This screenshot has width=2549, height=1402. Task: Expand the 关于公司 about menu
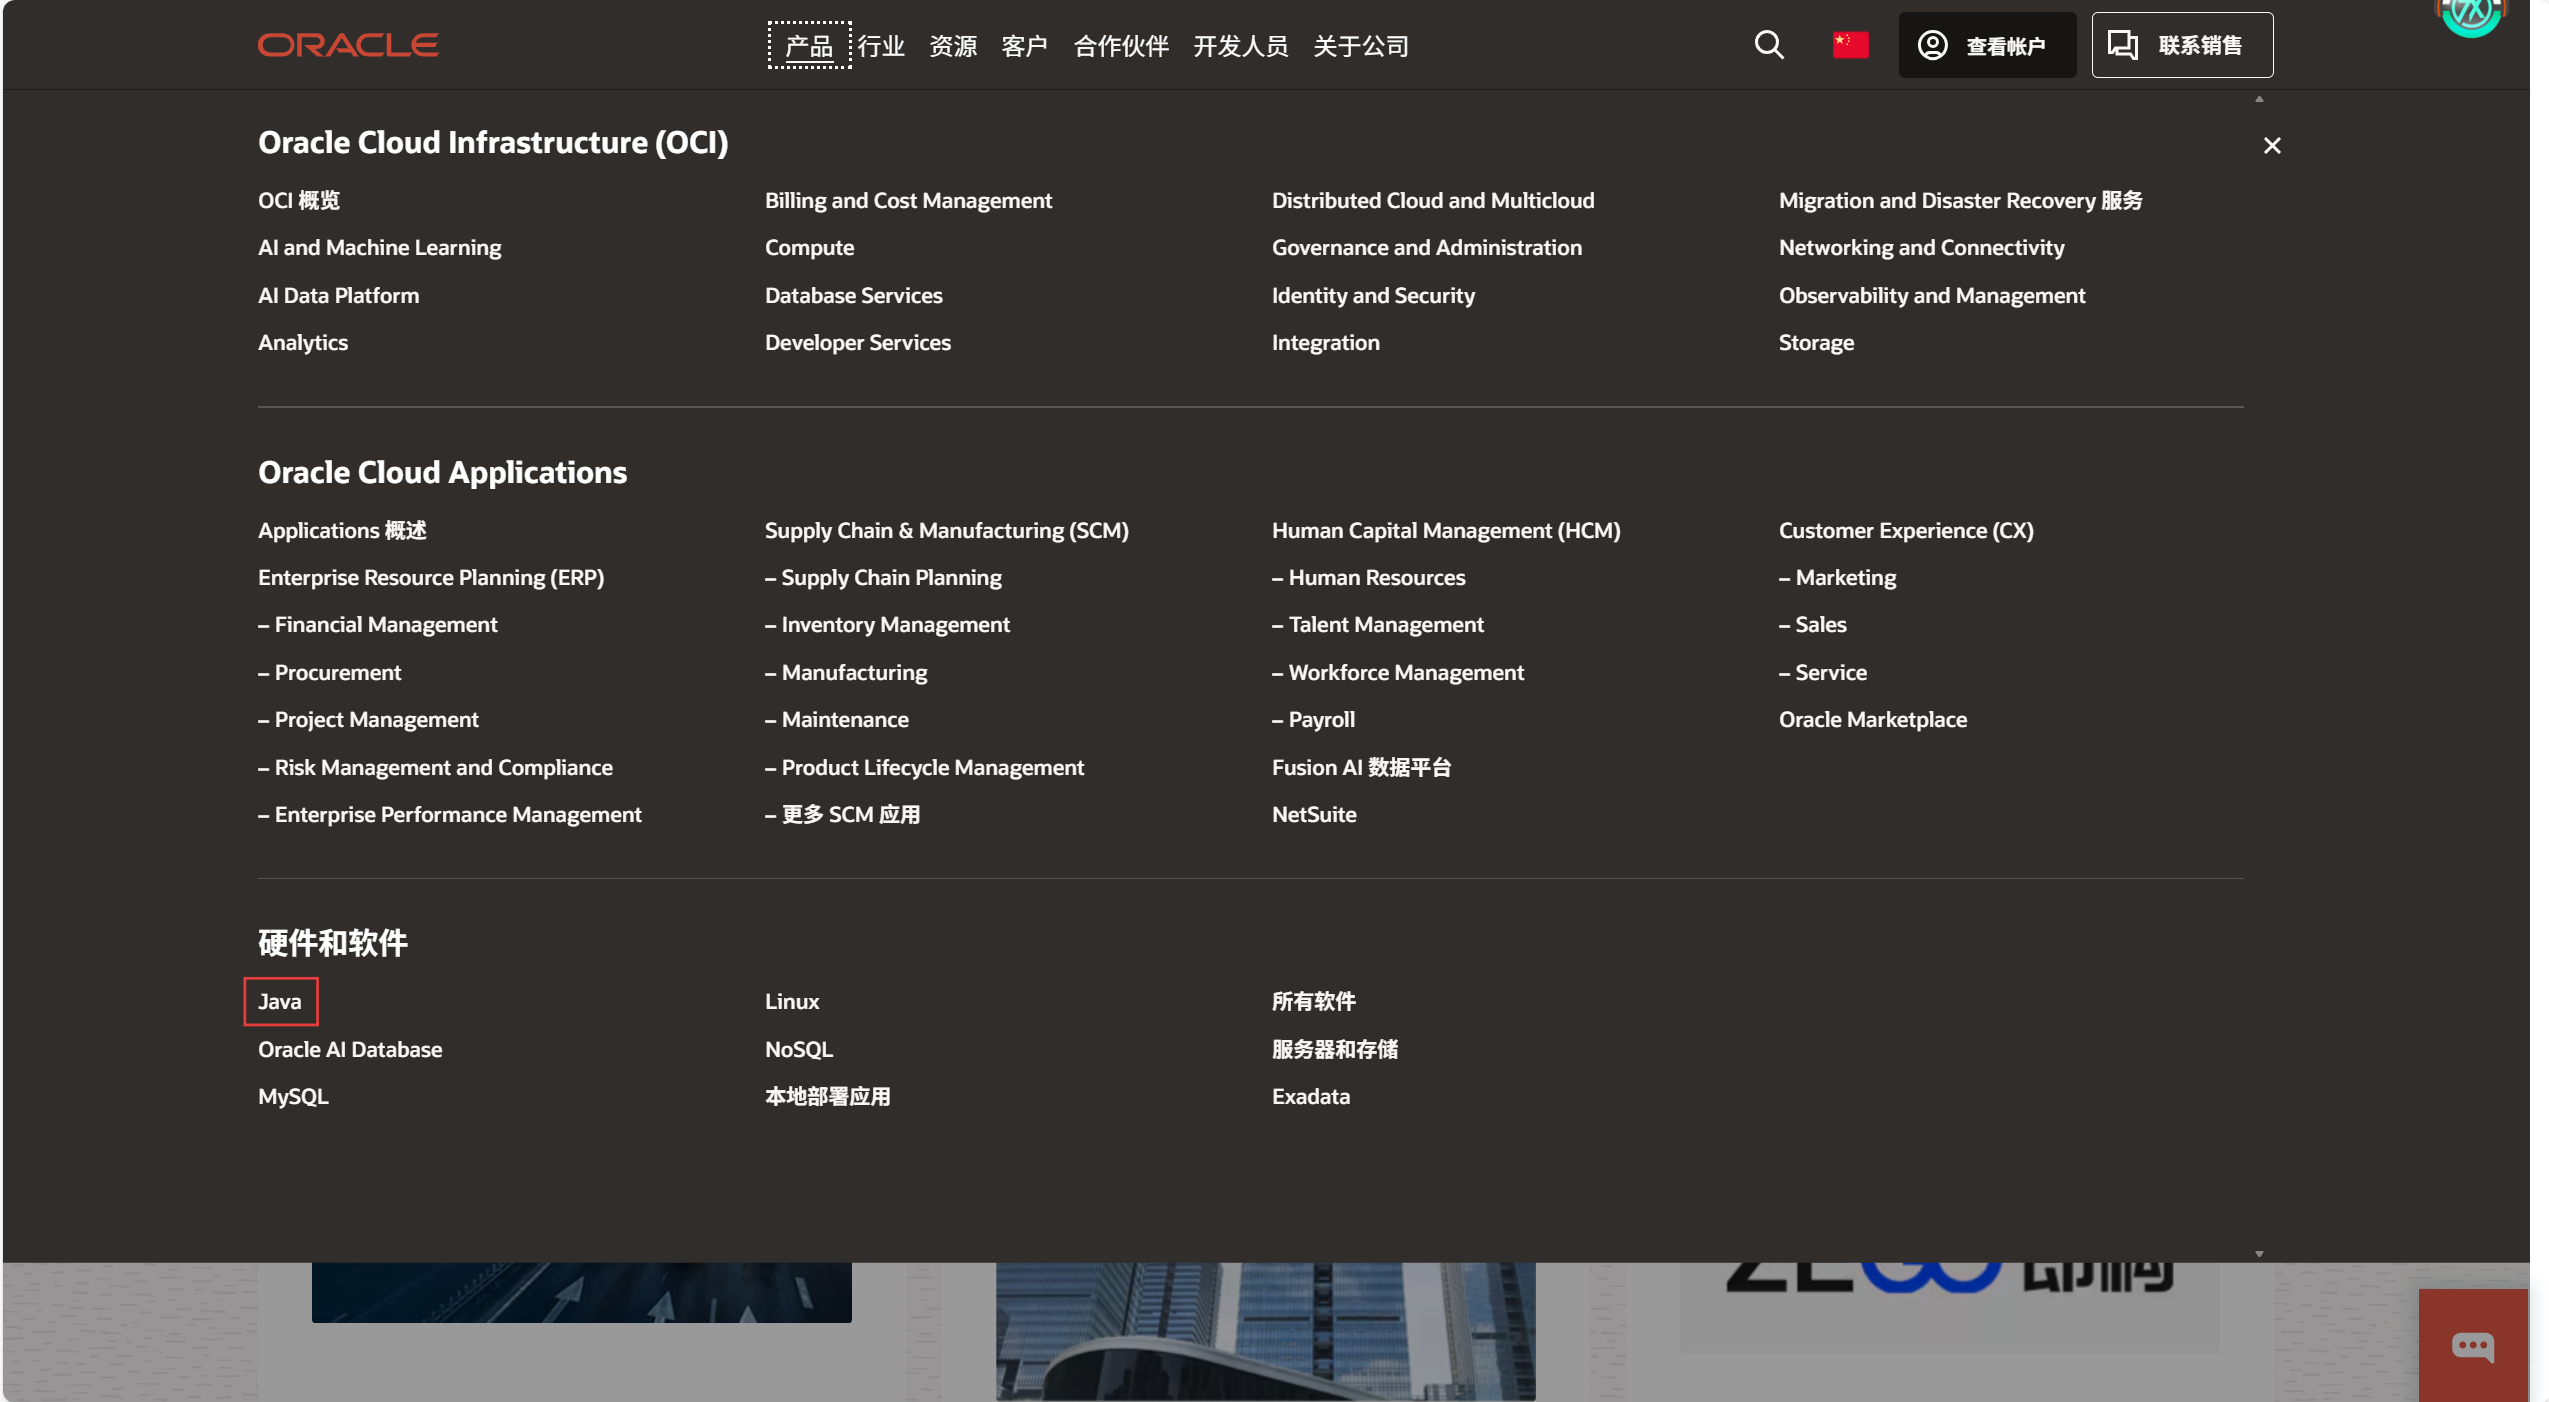tap(1360, 46)
